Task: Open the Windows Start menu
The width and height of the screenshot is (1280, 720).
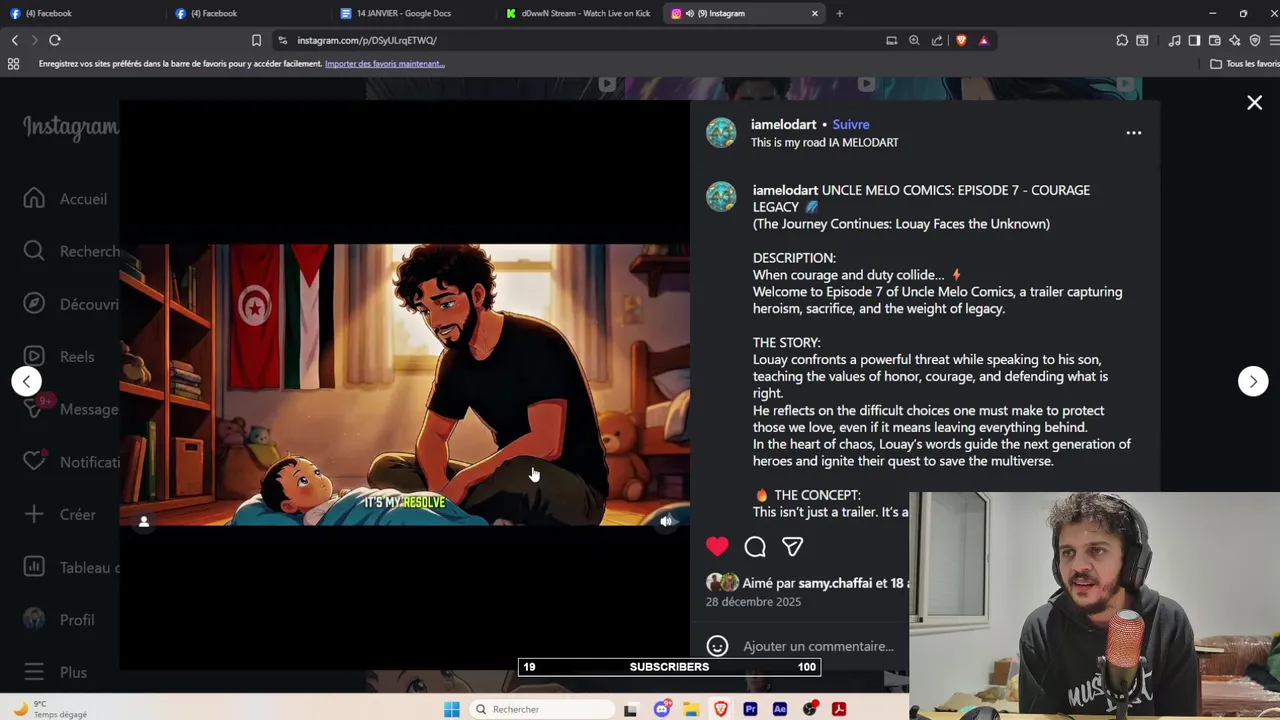Action: click(x=452, y=709)
